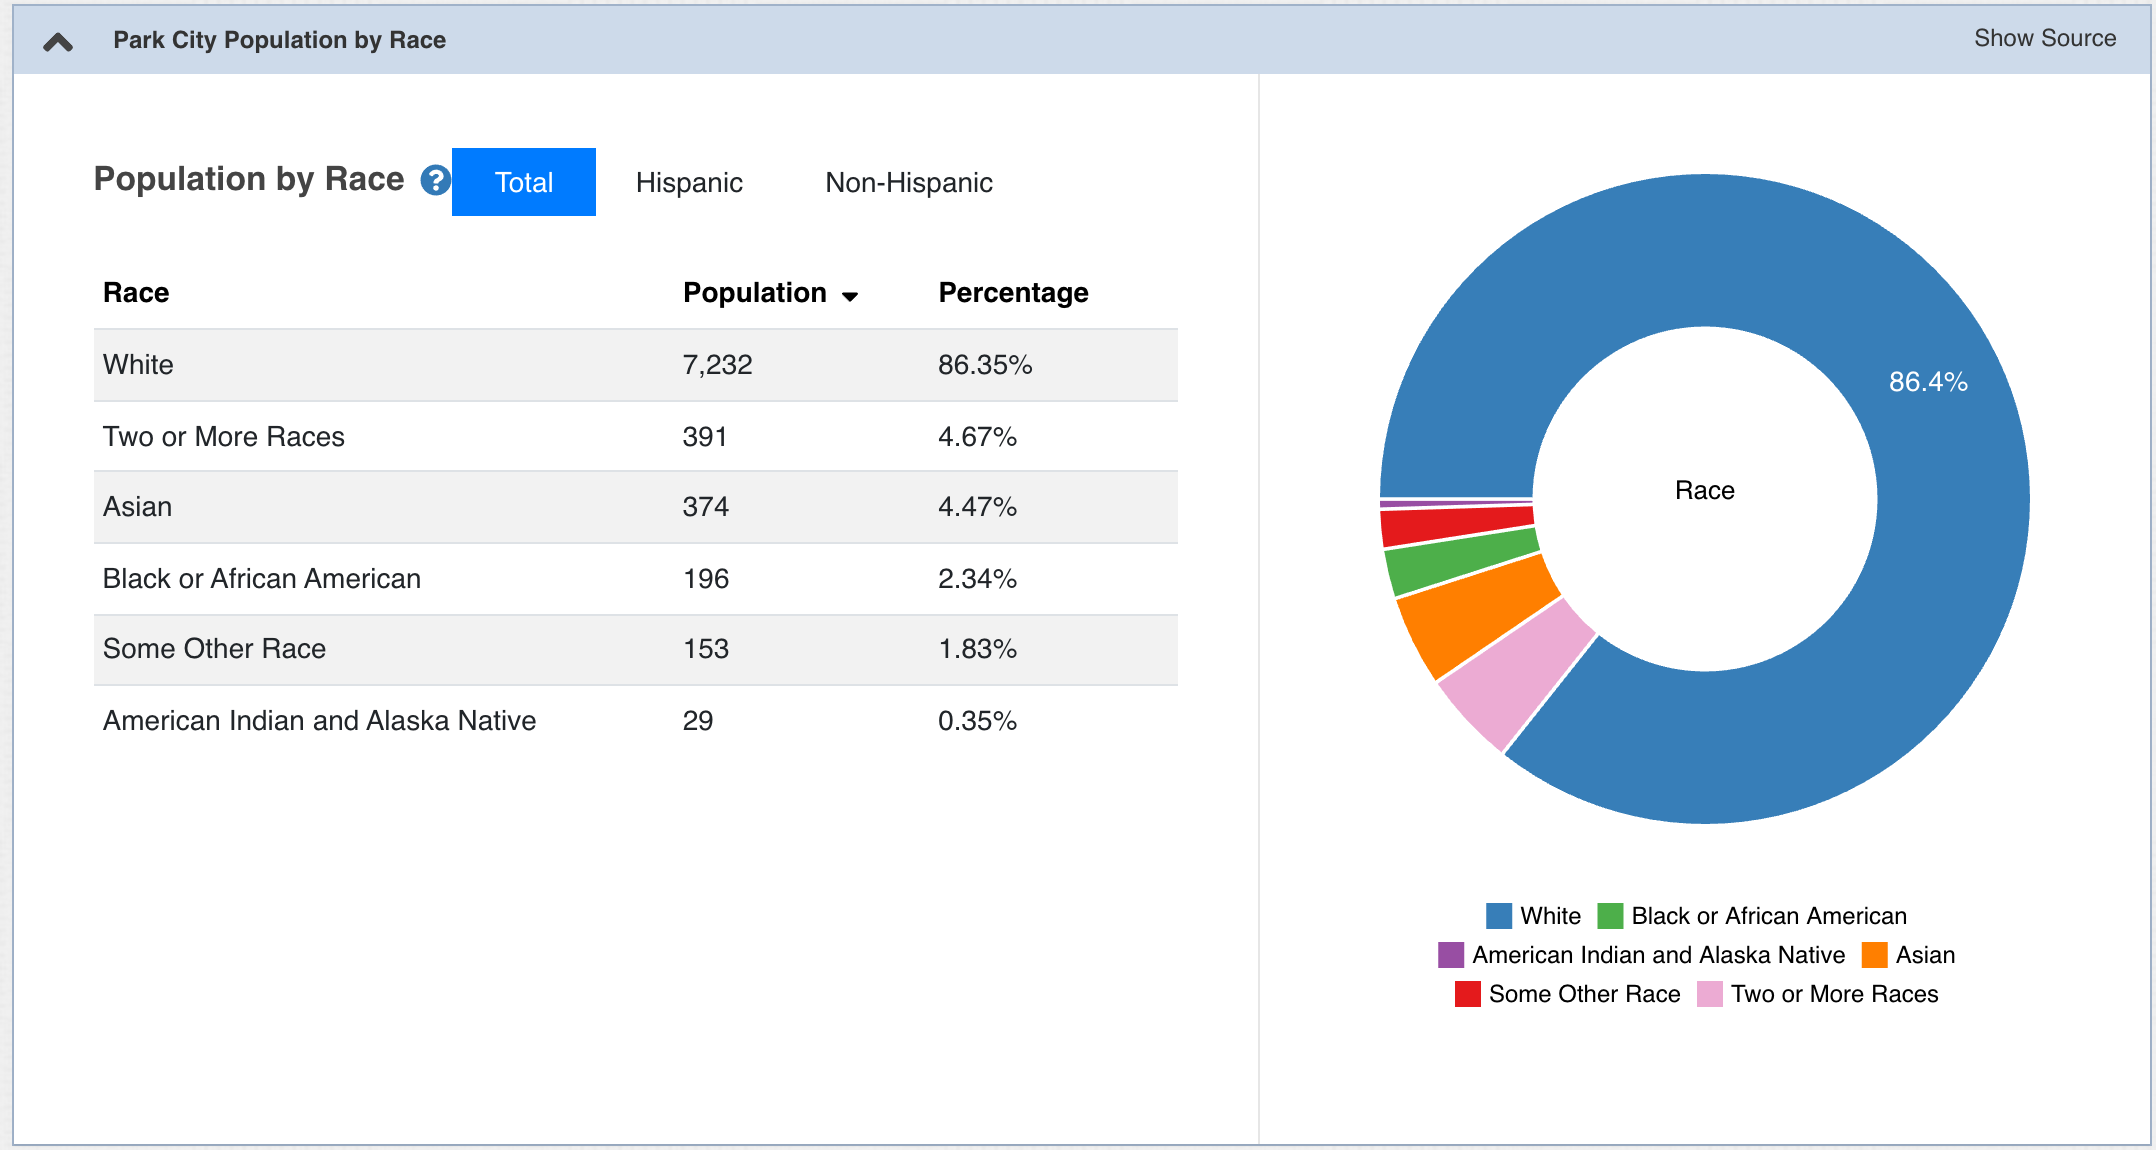Screen dimensions: 2156x1150
Task: Click the Asian legend label
Action: pyautogui.click(x=1925, y=955)
